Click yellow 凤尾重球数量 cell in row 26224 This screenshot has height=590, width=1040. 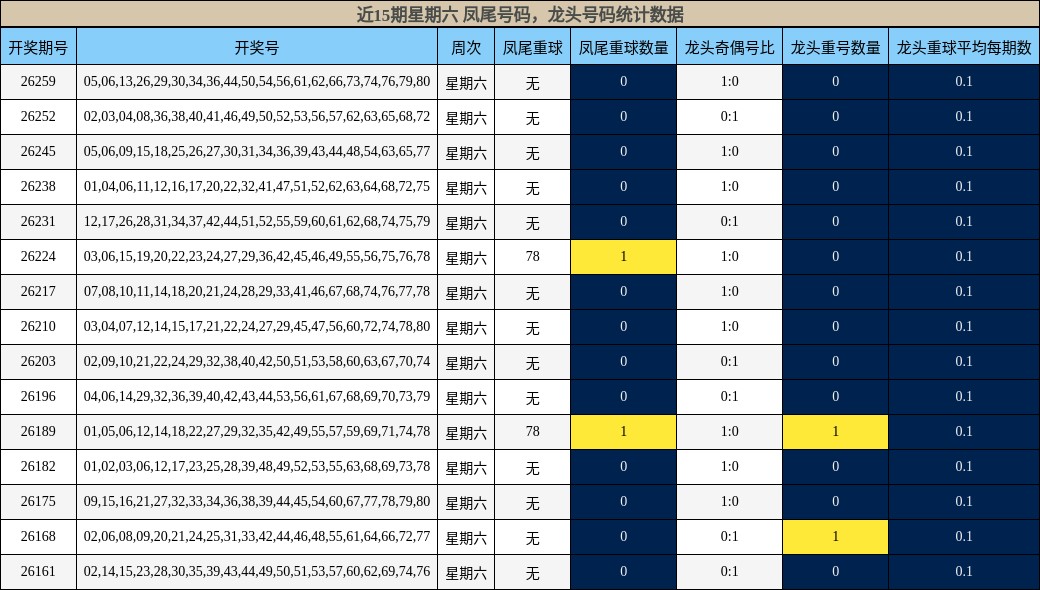click(623, 257)
